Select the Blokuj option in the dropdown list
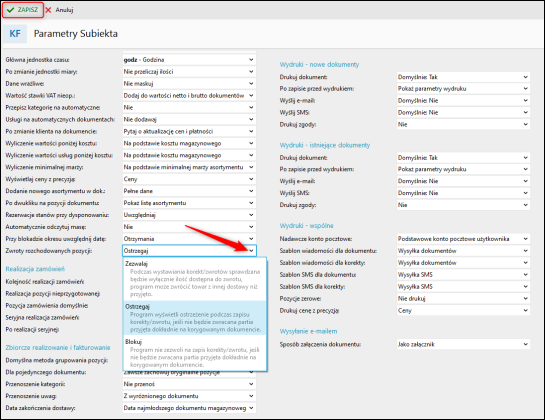The height and width of the screenshot is (420, 545). coord(195,353)
